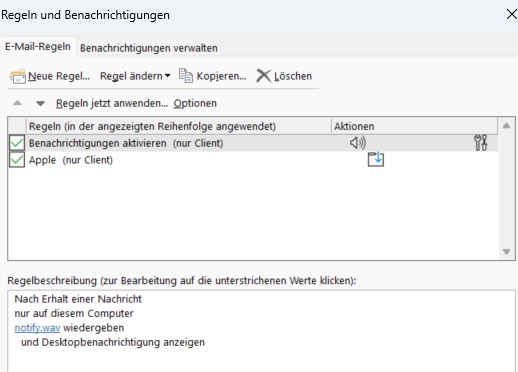Close the Regeln und Benachrichtigungen dialog

[512, 14]
